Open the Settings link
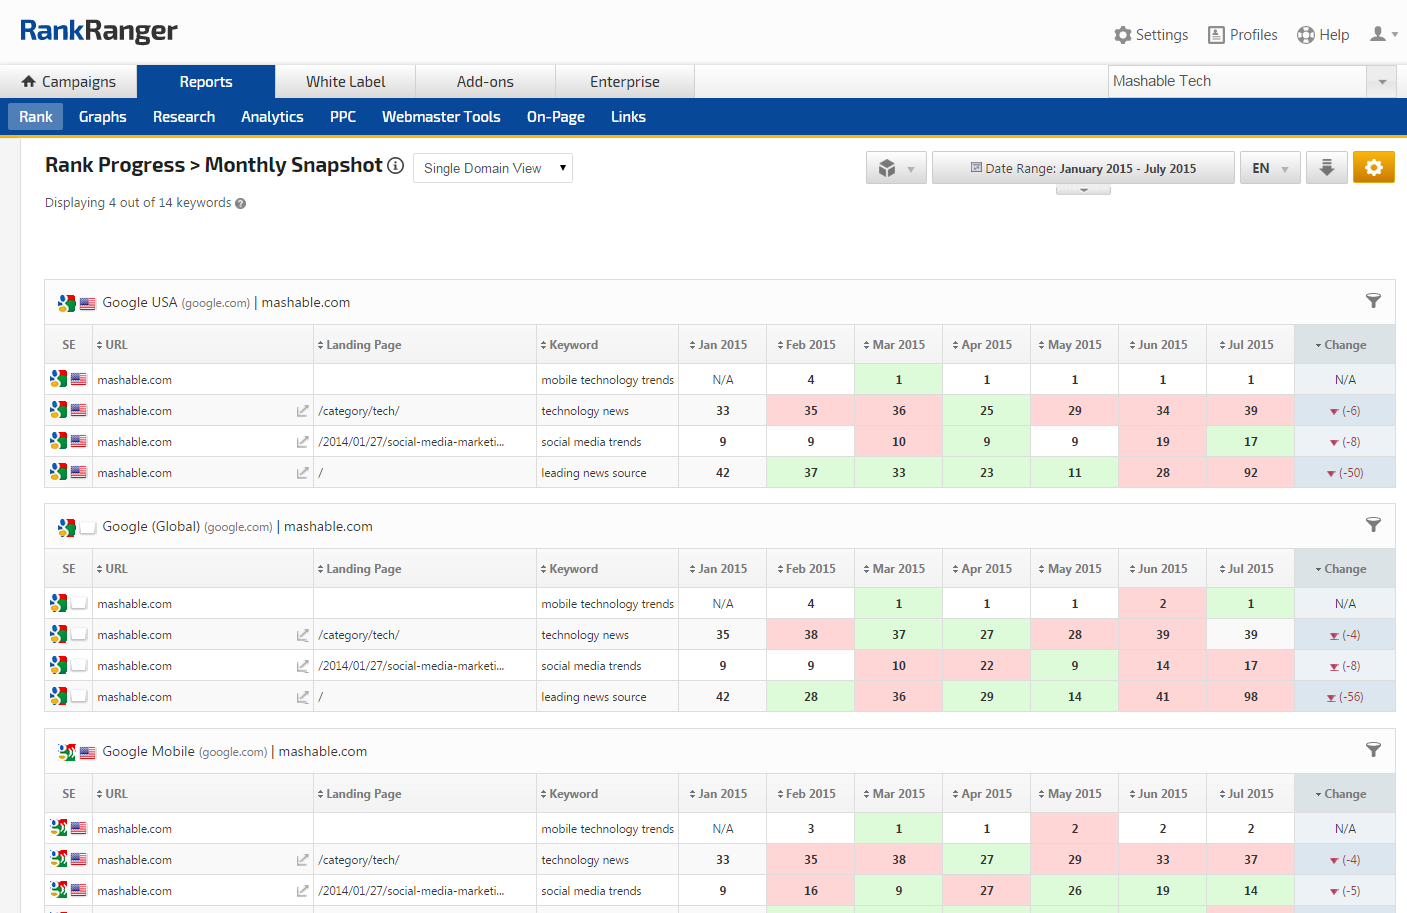Screen dimensions: 1407x913 1151,35
